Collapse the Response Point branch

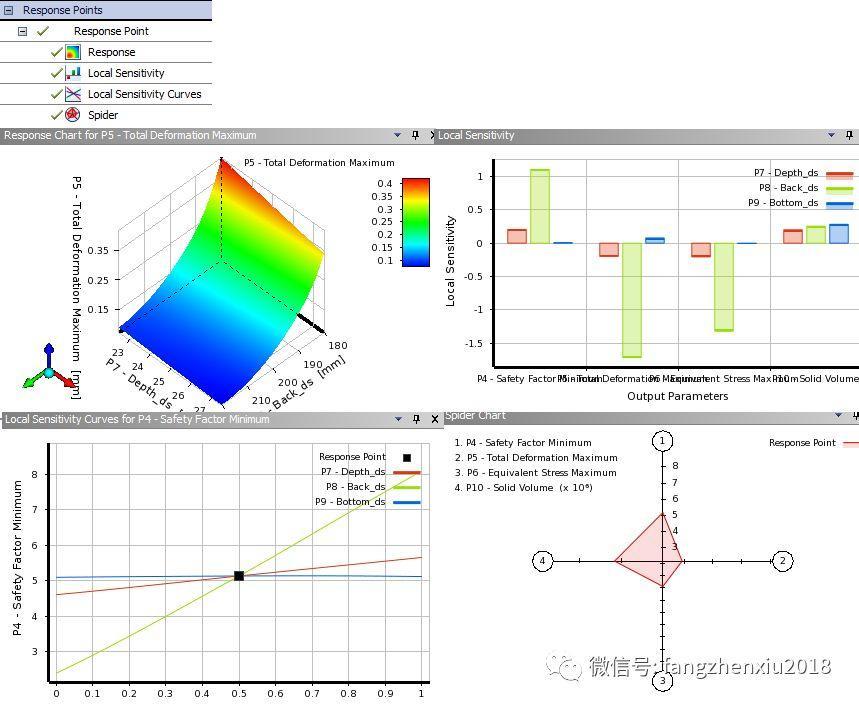point(22,30)
